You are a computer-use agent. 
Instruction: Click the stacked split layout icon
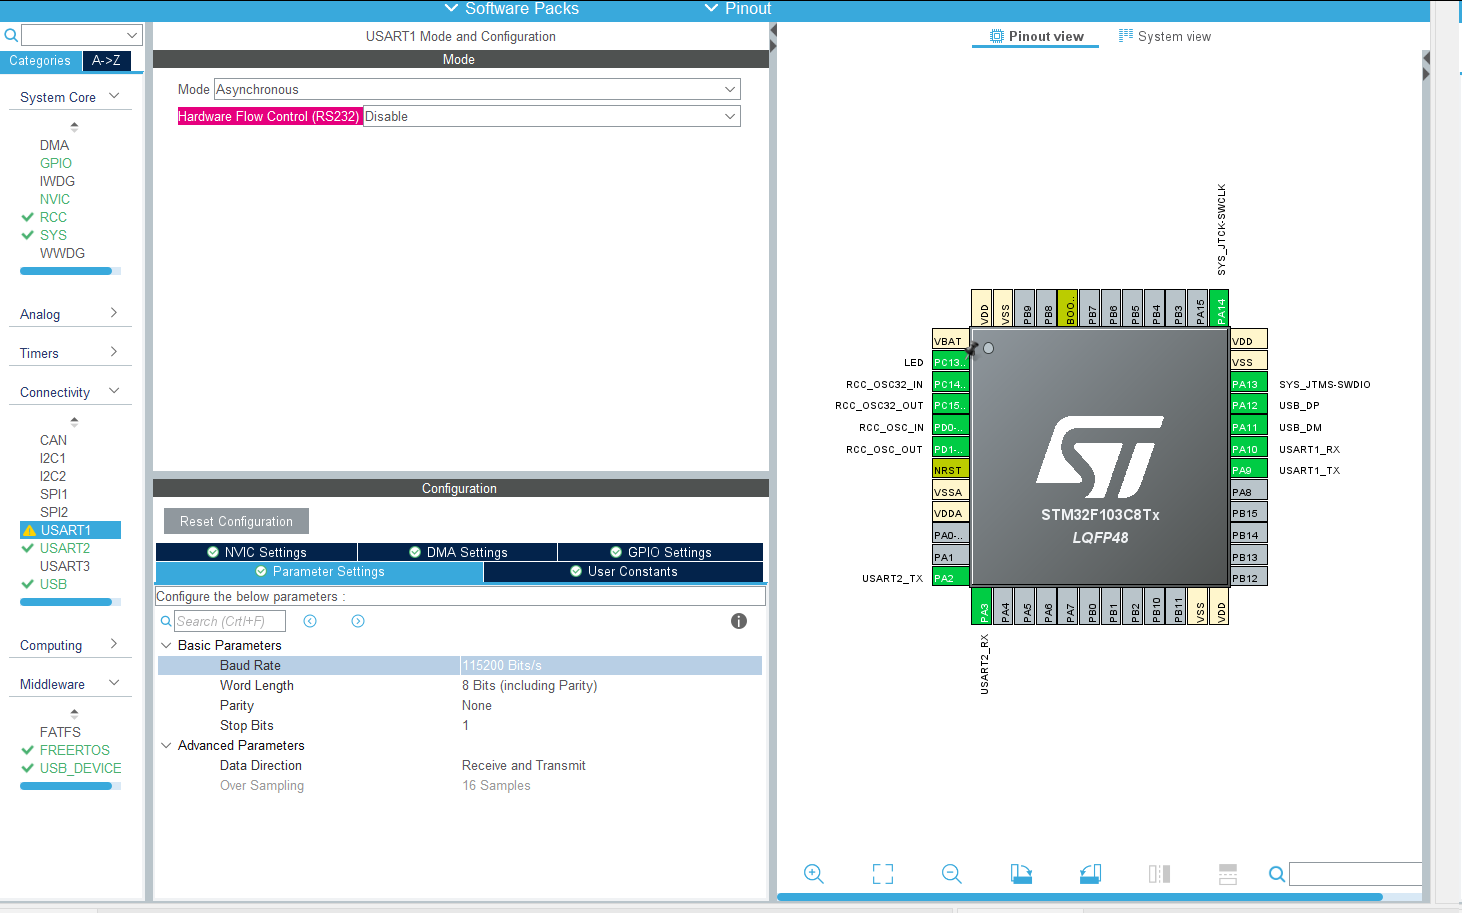[x=1228, y=874]
